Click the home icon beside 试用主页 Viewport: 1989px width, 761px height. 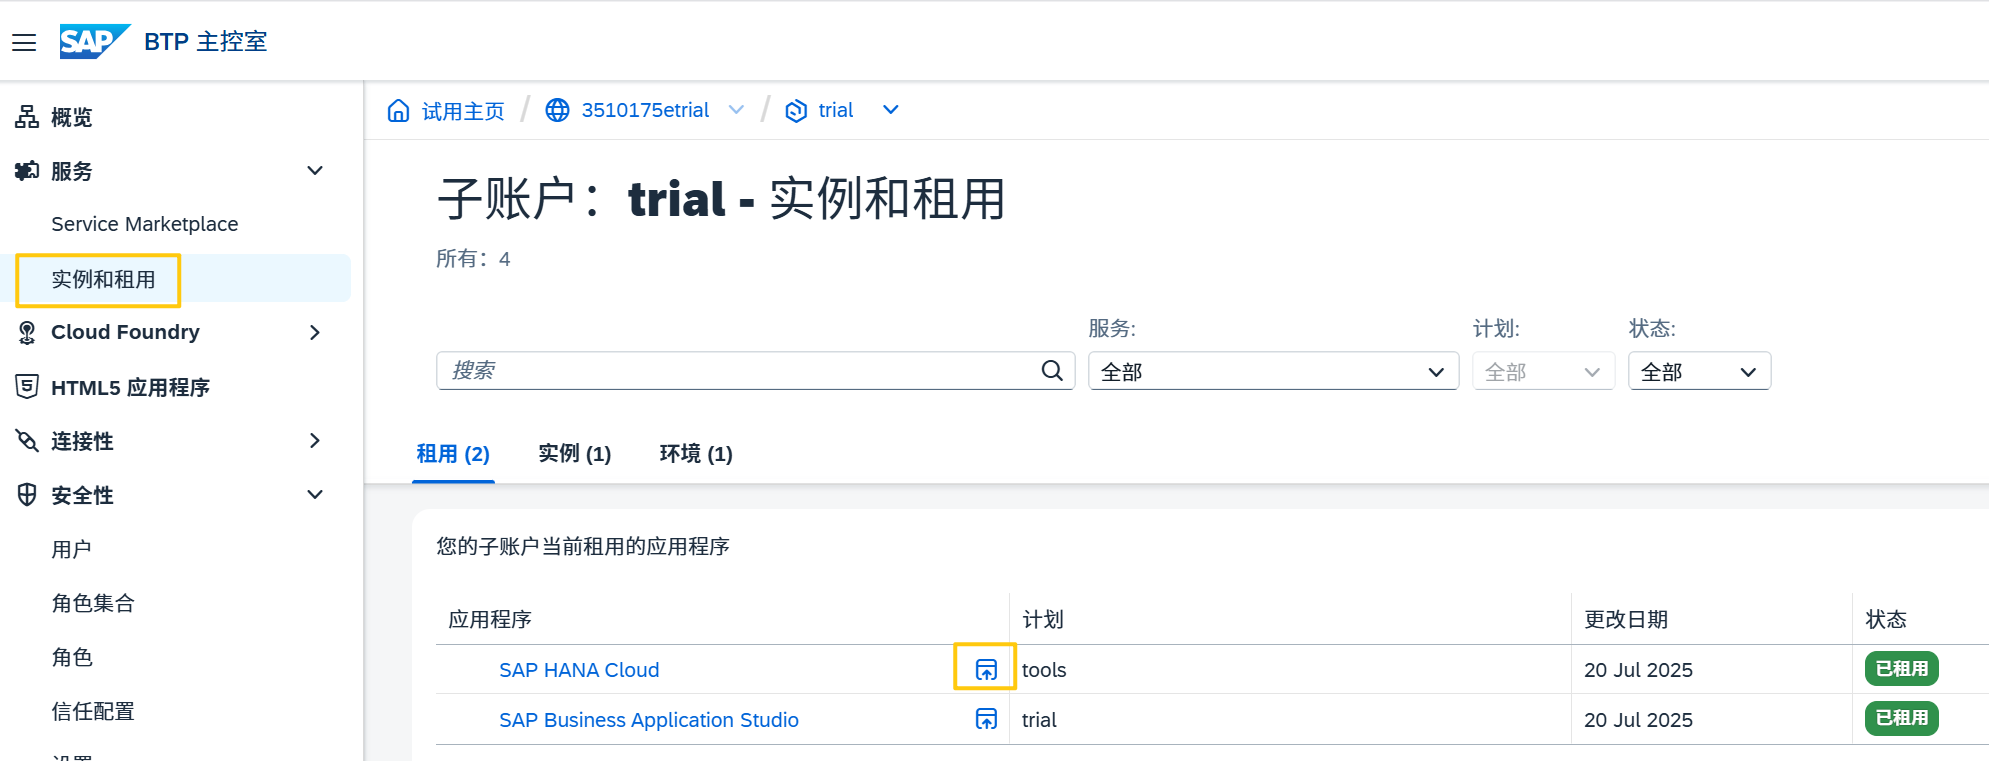pyautogui.click(x=399, y=110)
